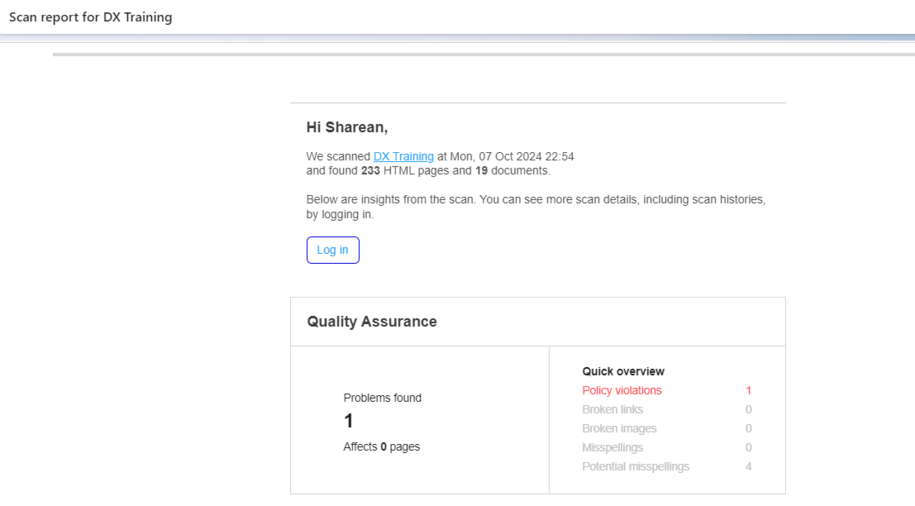Click the Problems found label
The height and width of the screenshot is (506, 915).
(x=382, y=397)
